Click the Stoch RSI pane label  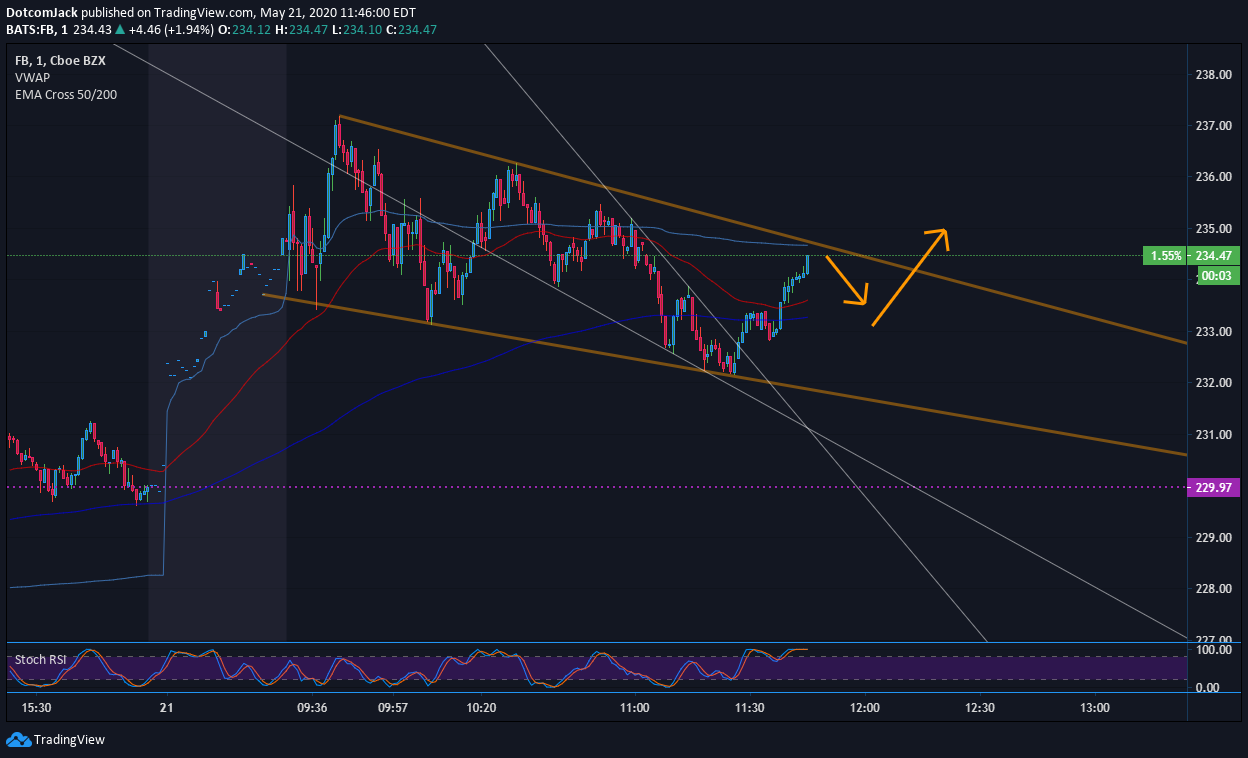[x=39, y=660]
